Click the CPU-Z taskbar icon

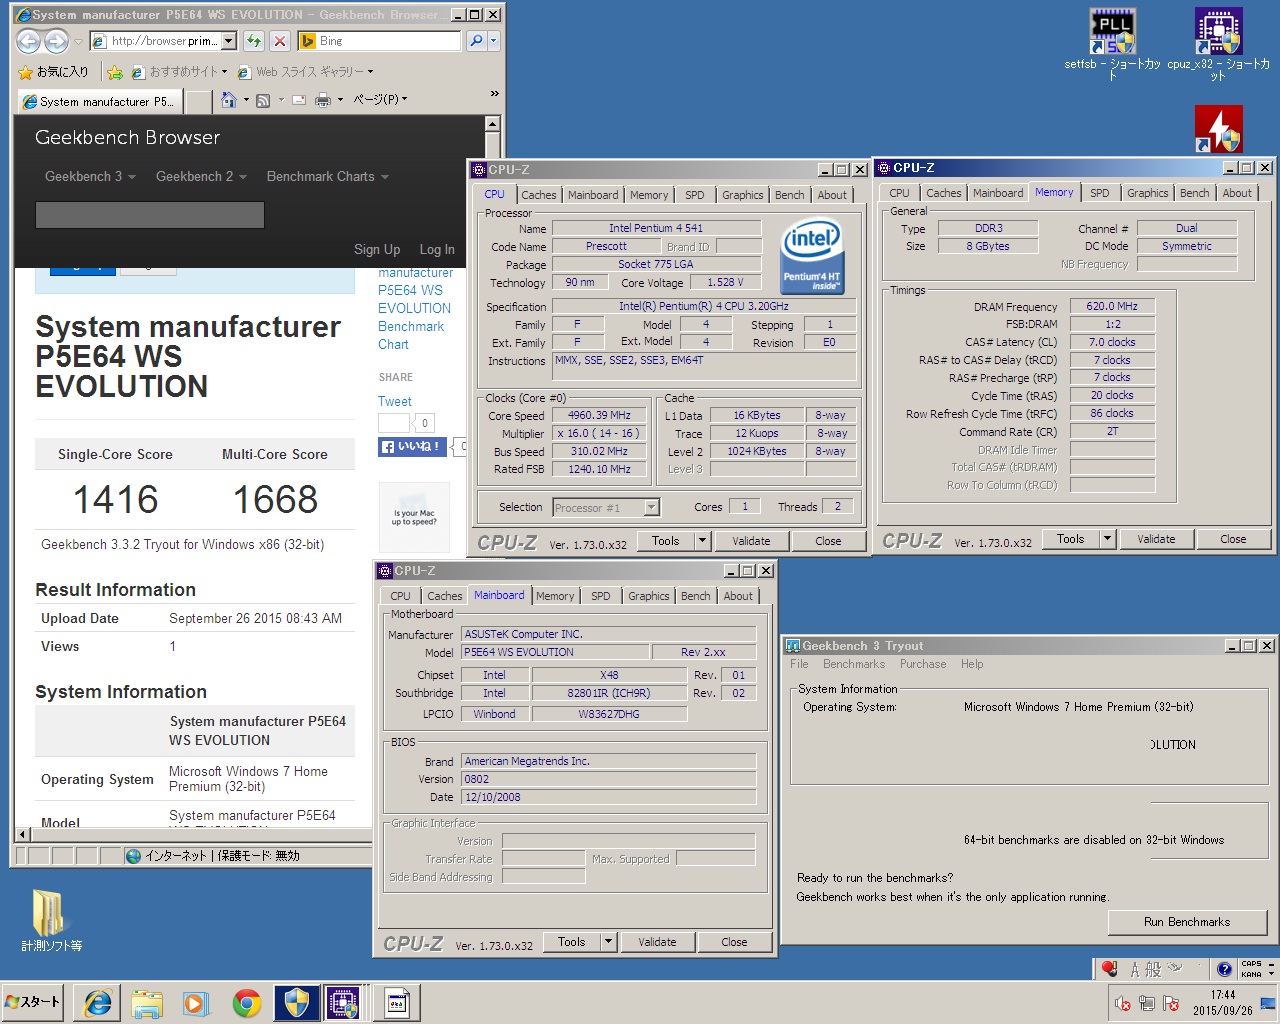343,1003
